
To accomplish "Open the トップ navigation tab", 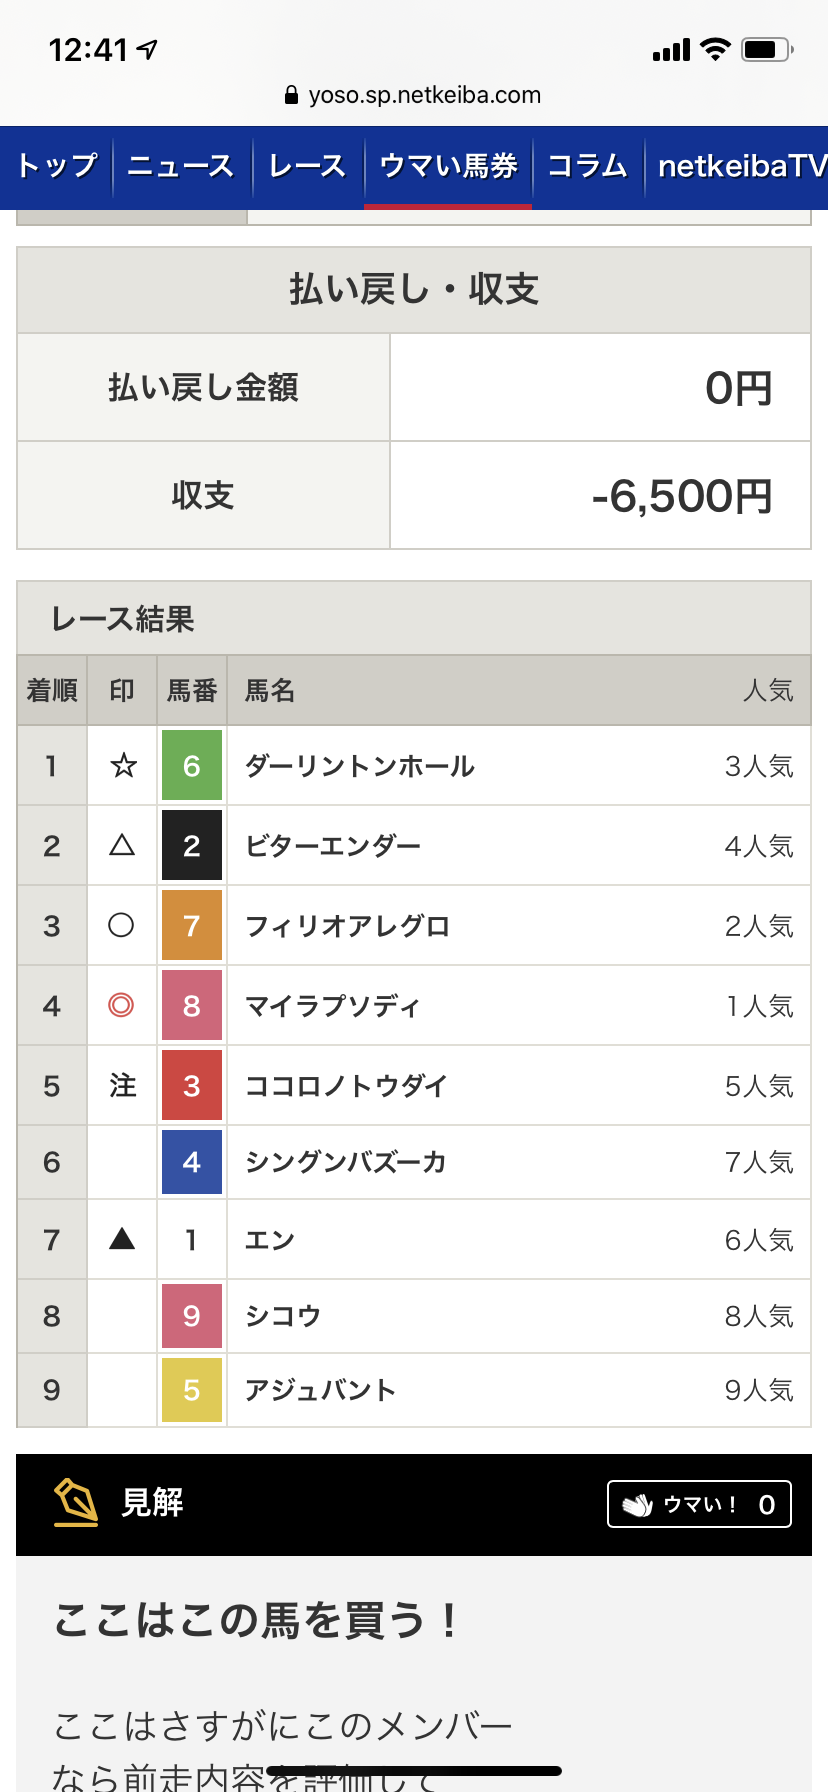I will pyautogui.click(x=57, y=166).
